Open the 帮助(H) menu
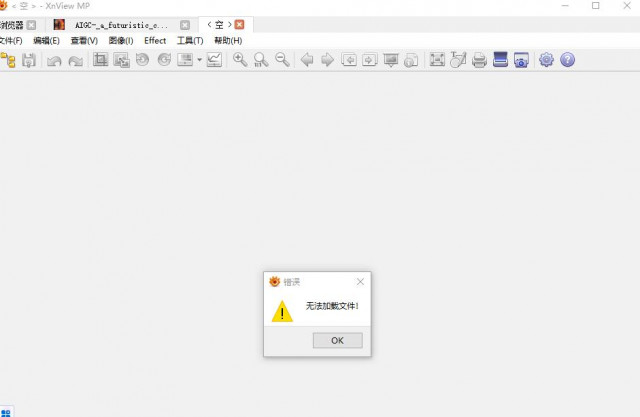This screenshot has width=640, height=417. click(228, 41)
